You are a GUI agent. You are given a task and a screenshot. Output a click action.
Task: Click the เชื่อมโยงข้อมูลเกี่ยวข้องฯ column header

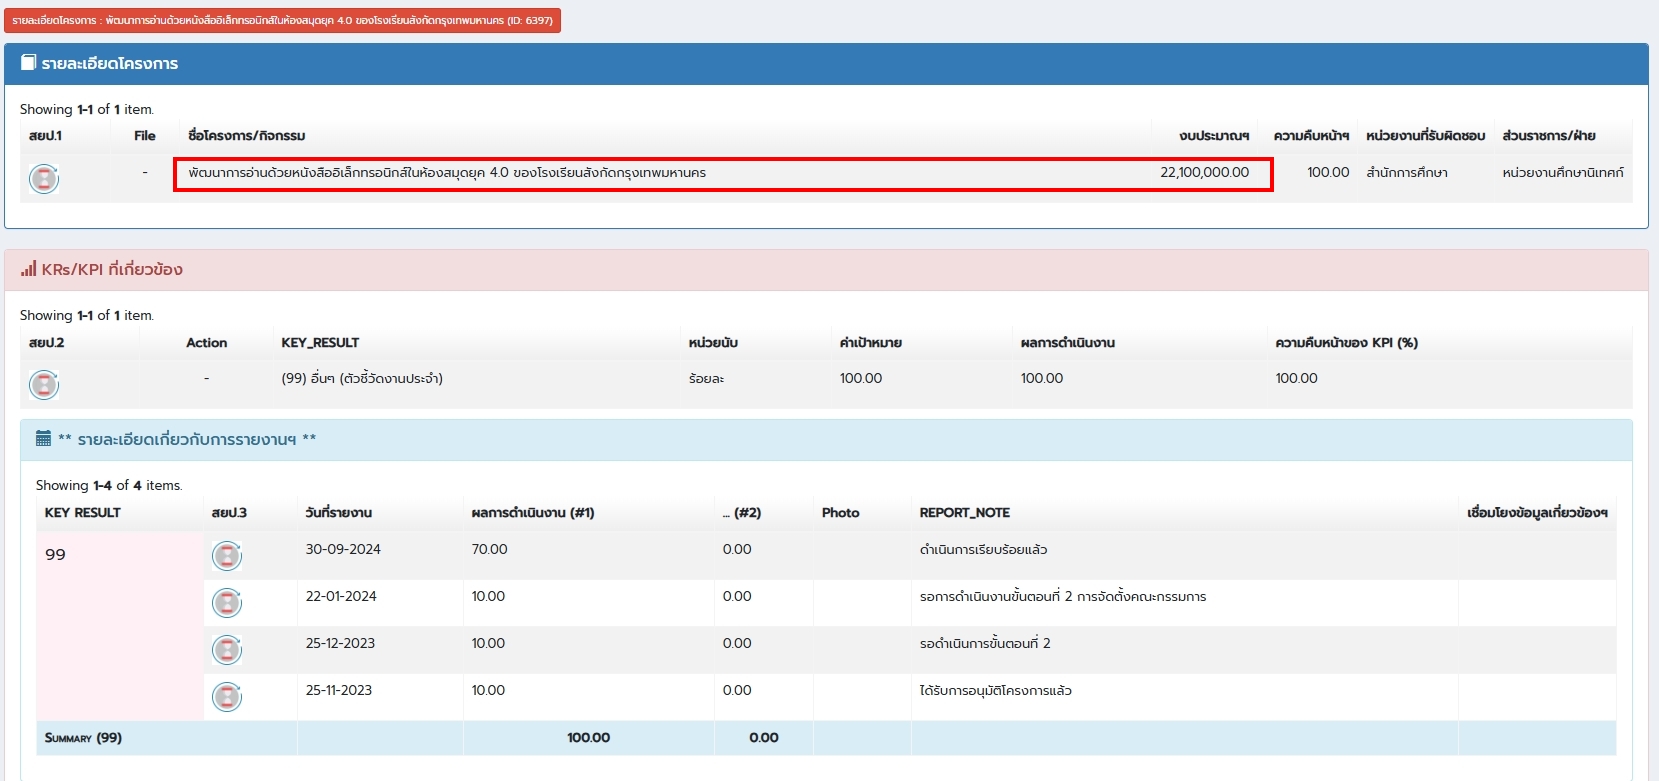[1537, 513]
